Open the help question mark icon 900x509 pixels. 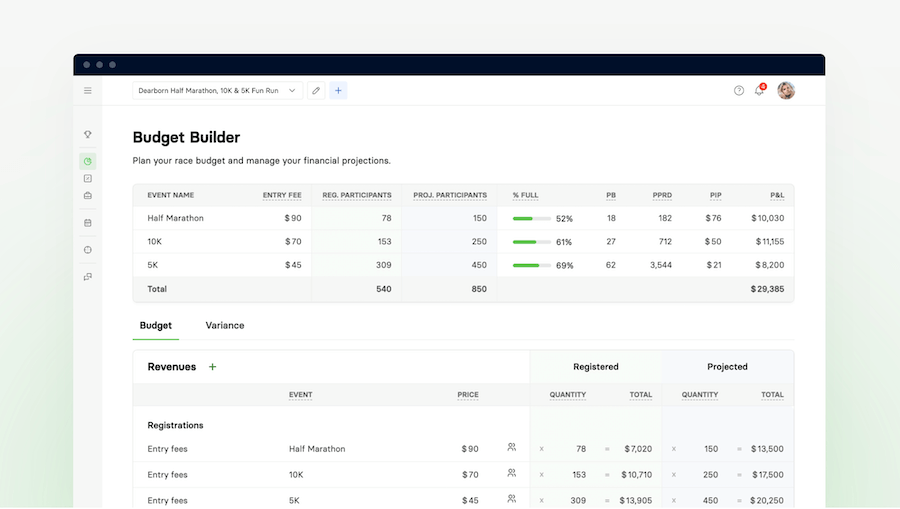tap(739, 91)
